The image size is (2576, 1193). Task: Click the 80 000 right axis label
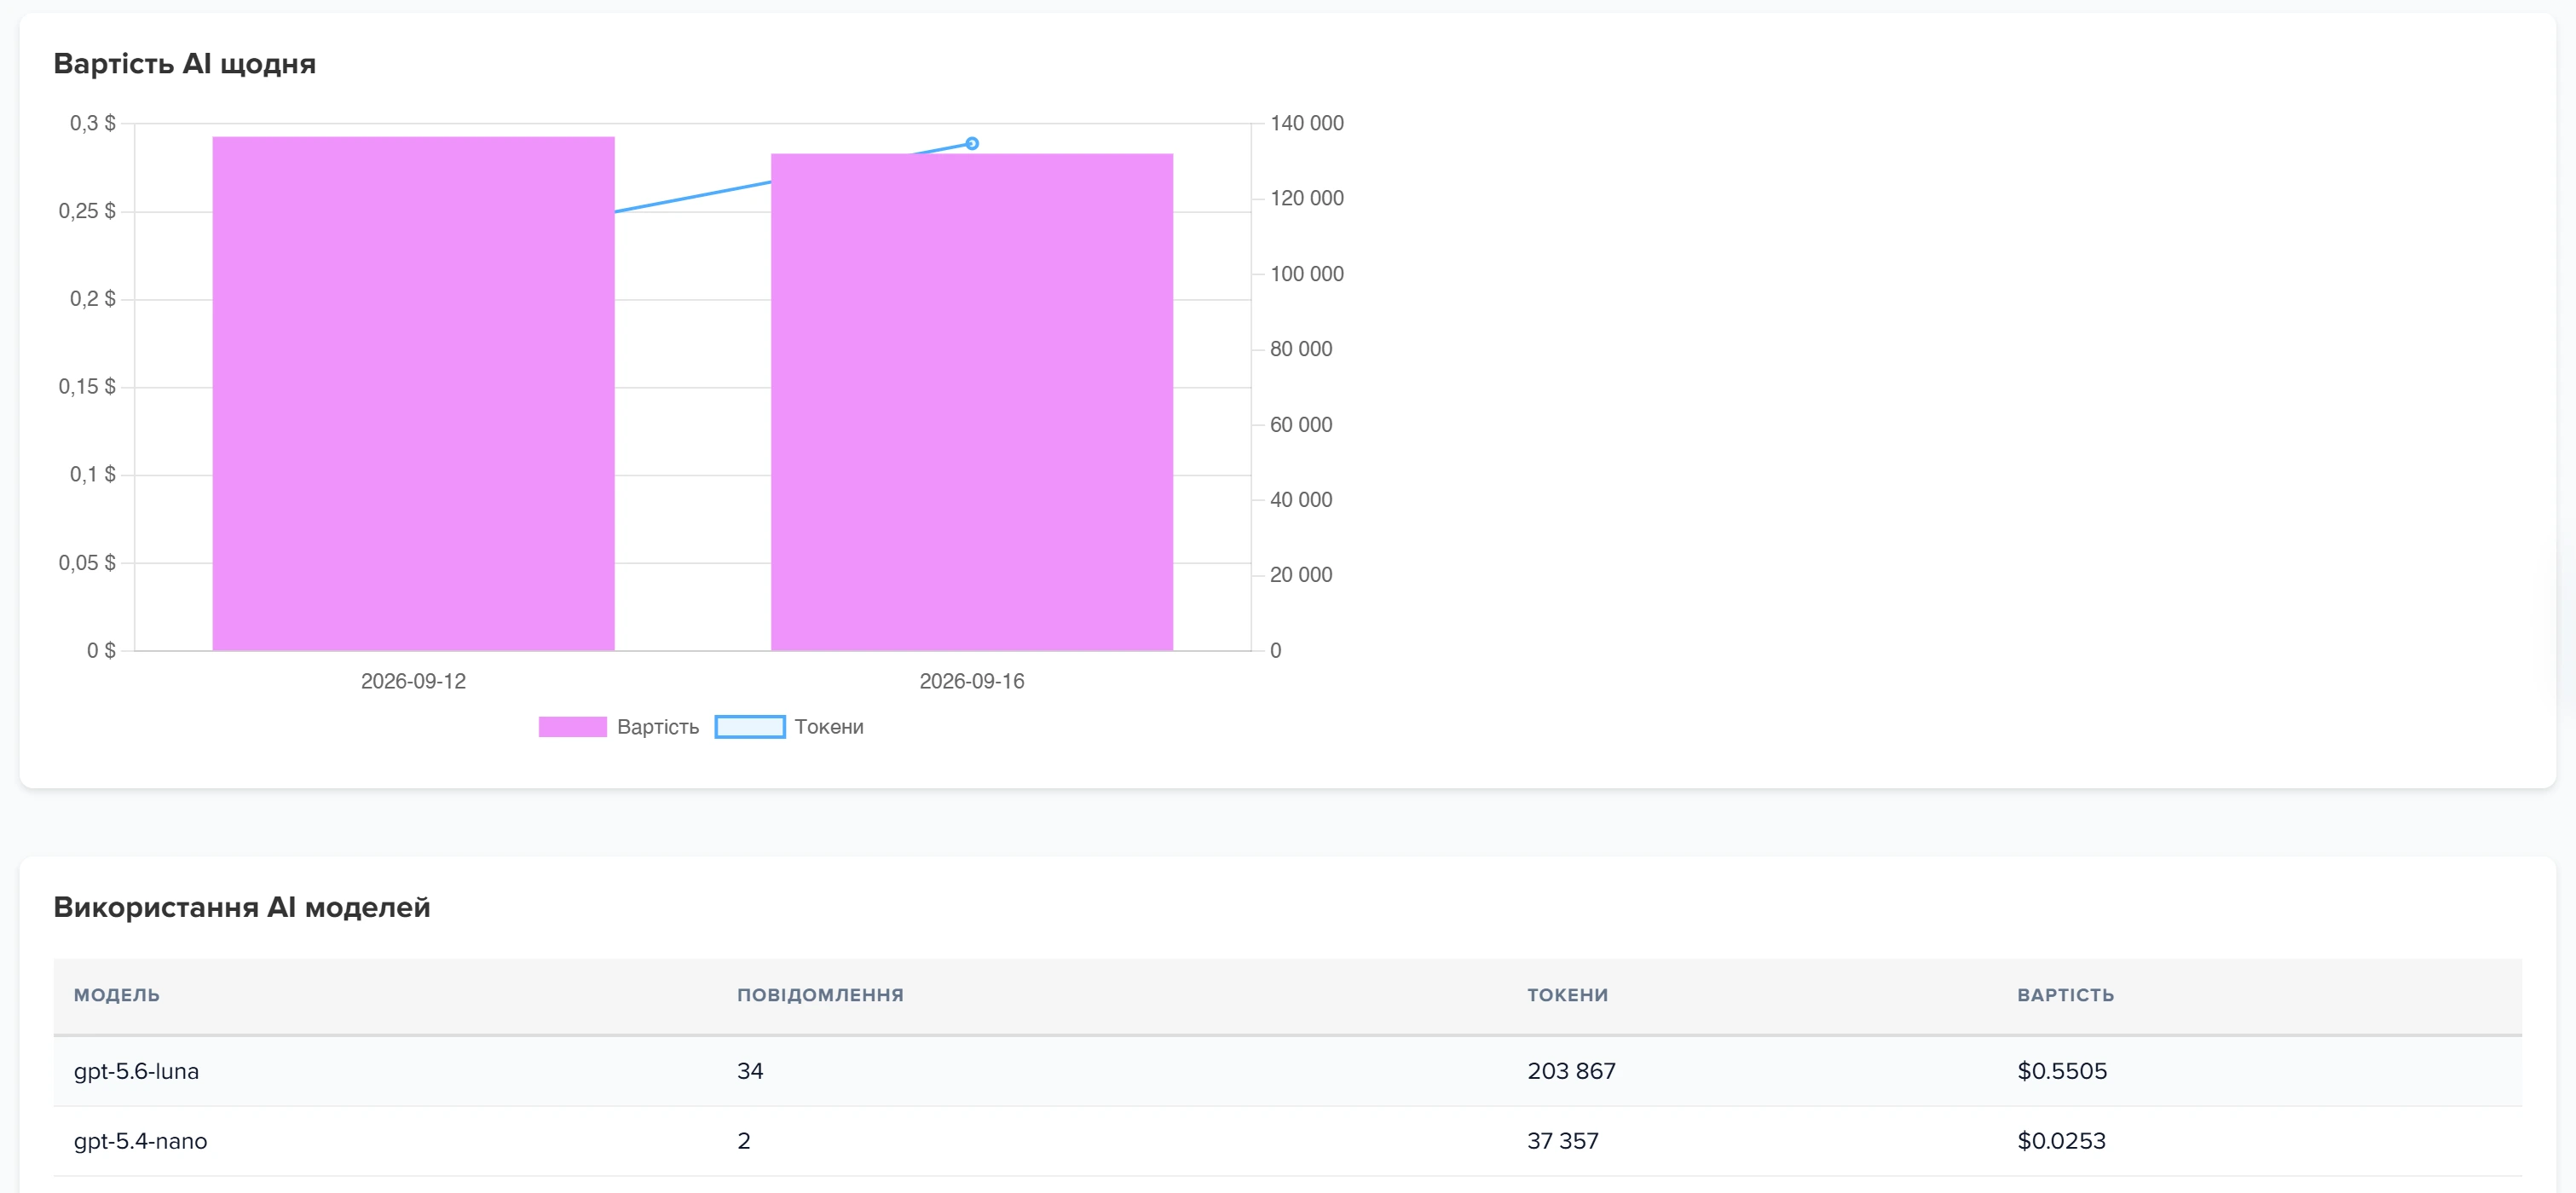1300,349
